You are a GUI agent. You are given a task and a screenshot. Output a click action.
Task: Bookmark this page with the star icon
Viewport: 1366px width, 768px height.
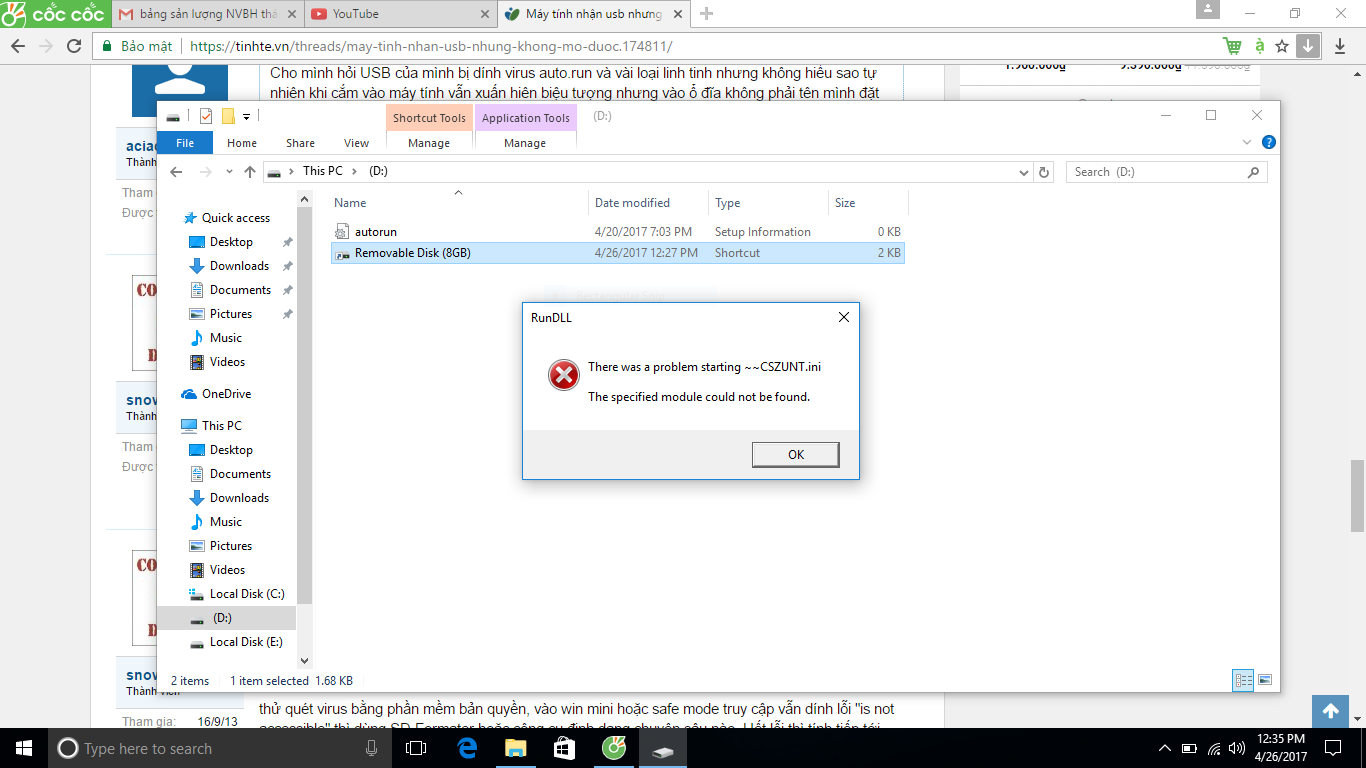[x=1282, y=46]
